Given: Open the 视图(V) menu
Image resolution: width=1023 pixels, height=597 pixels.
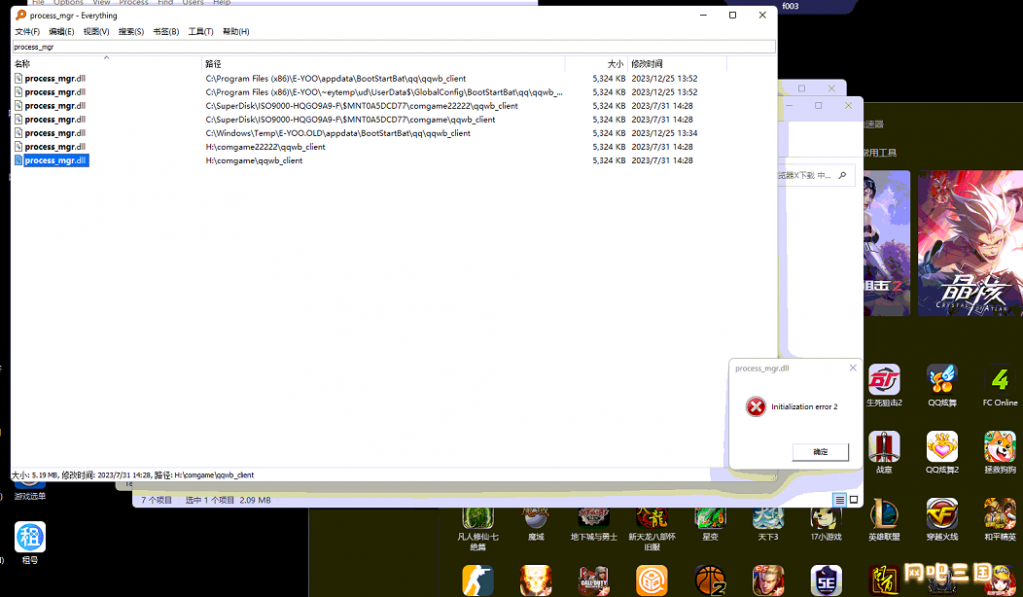Looking at the screenshot, I should coord(96,31).
